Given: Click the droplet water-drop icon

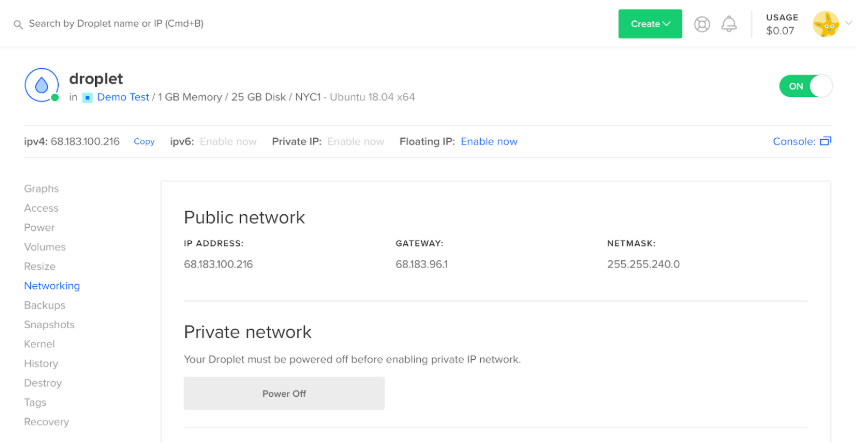Looking at the screenshot, I should point(41,86).
